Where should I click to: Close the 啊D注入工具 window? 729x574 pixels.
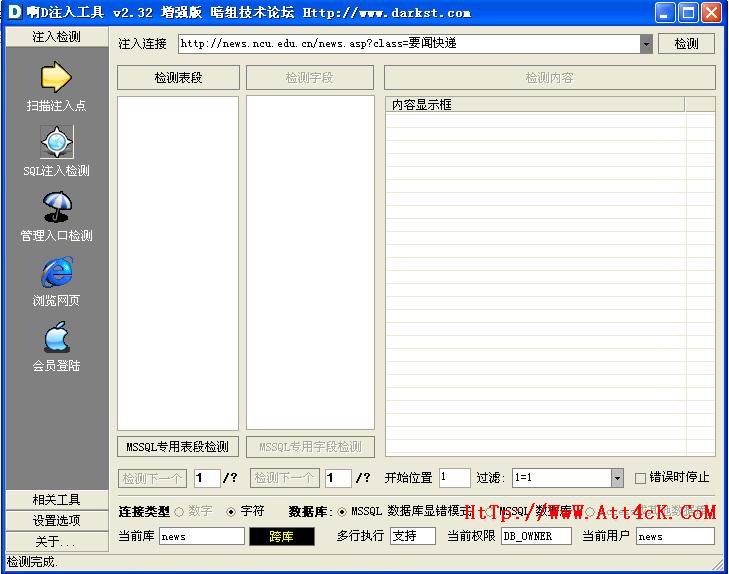(711, 13)
